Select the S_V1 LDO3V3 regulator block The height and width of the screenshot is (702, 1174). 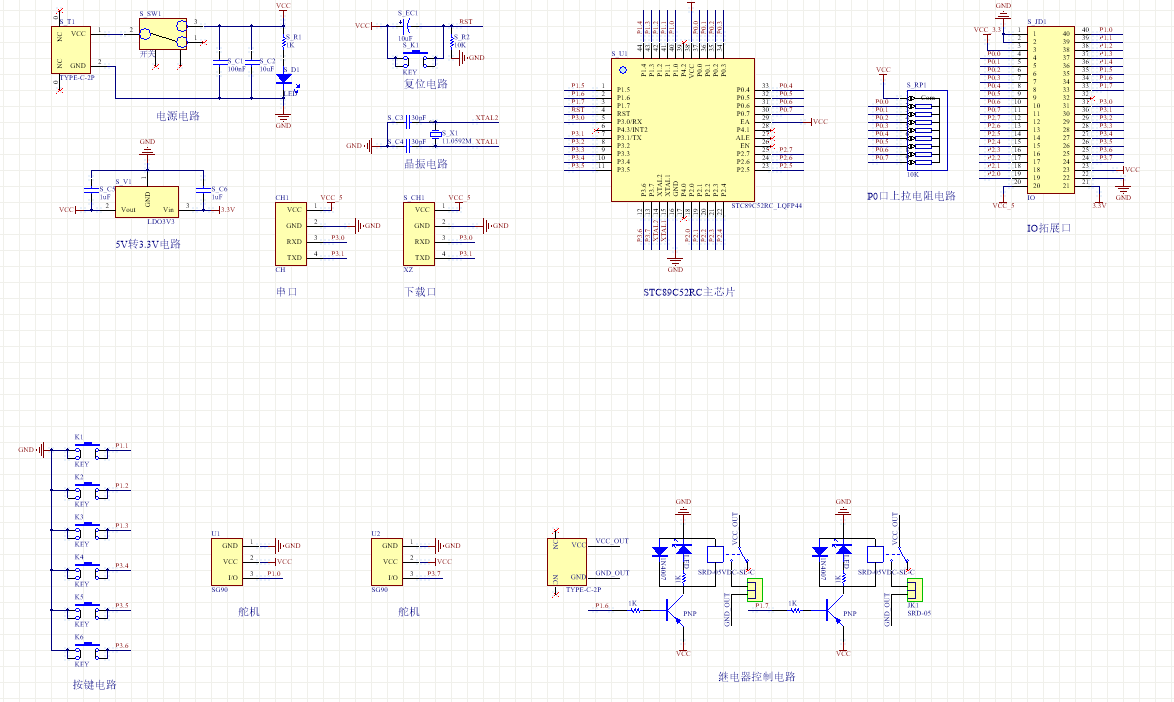point(147,202)
